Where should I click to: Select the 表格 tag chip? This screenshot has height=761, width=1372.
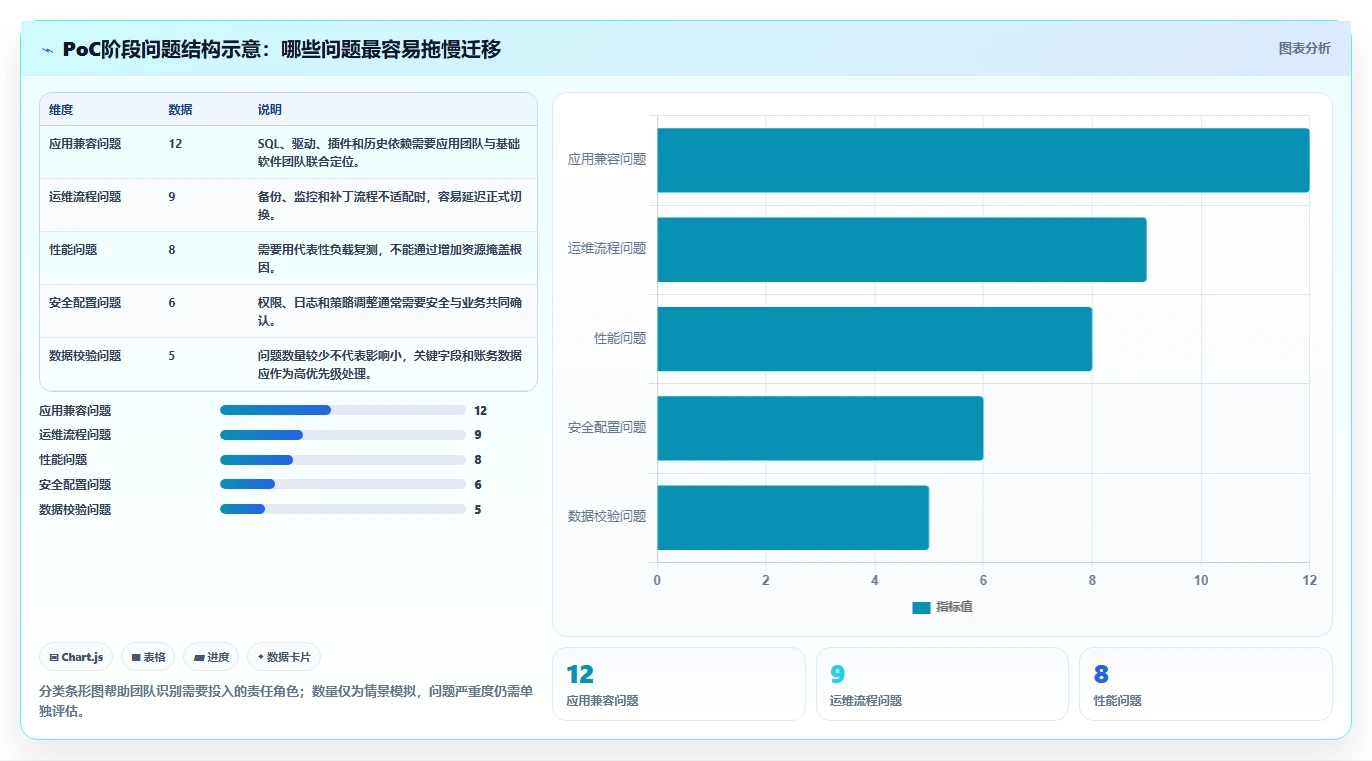pyautogui.click(x=148, y=657)
